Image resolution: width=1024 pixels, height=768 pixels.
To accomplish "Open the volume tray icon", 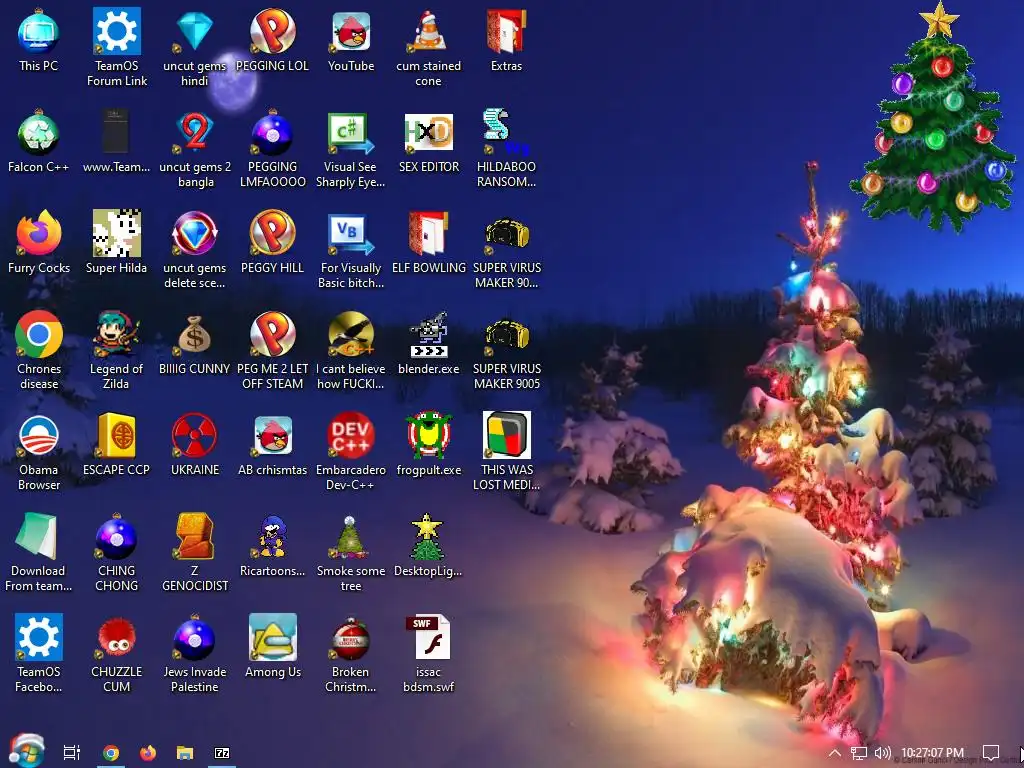I will [x=882, y=753].
